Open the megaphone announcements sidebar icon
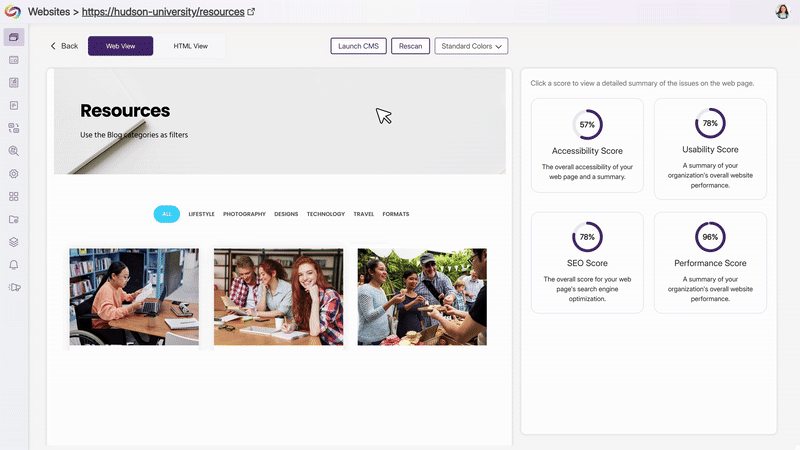 point(14,287)
